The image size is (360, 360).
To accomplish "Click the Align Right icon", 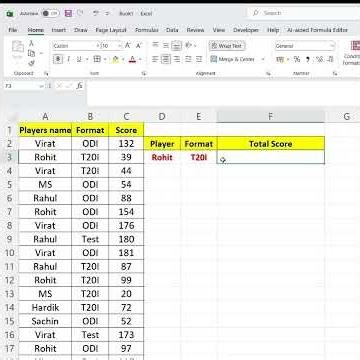I will [177, 59].
